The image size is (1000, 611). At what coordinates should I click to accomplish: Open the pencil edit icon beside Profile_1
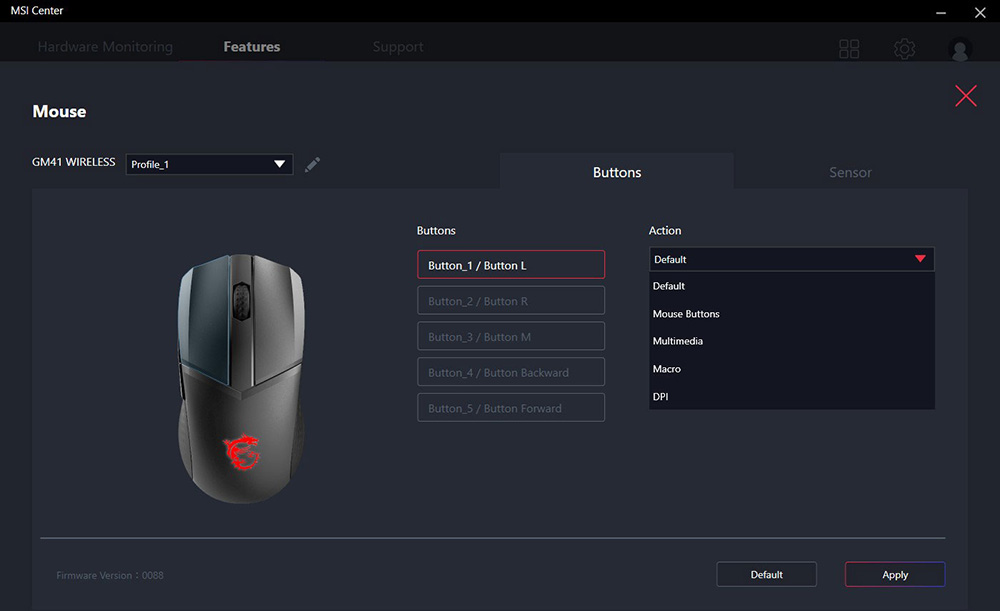coord(312,164)
